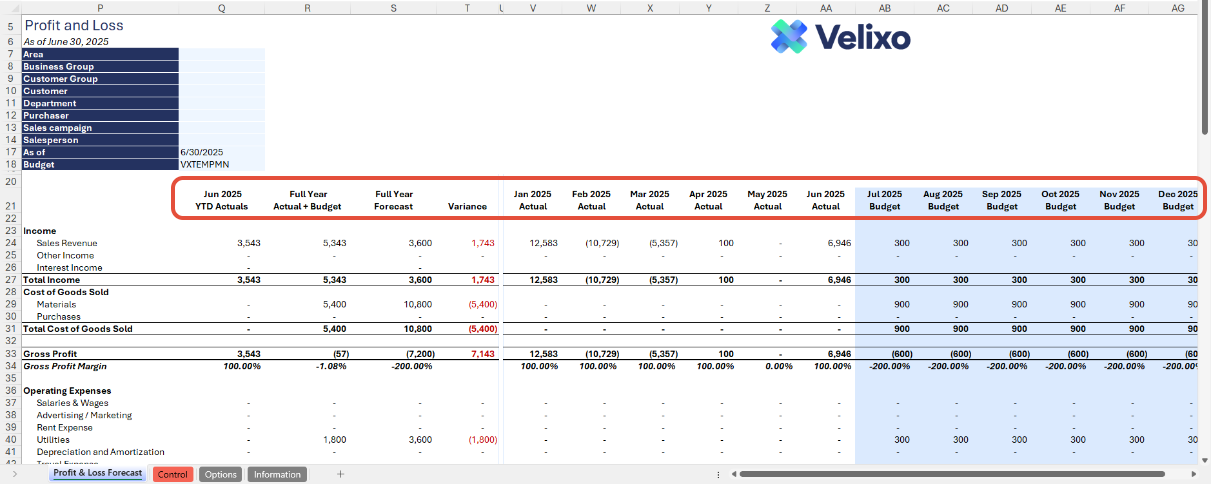The width and height of the screenshot is (1211, 484).
Task: Select column AA header
Action: click(x=826, y=7)
